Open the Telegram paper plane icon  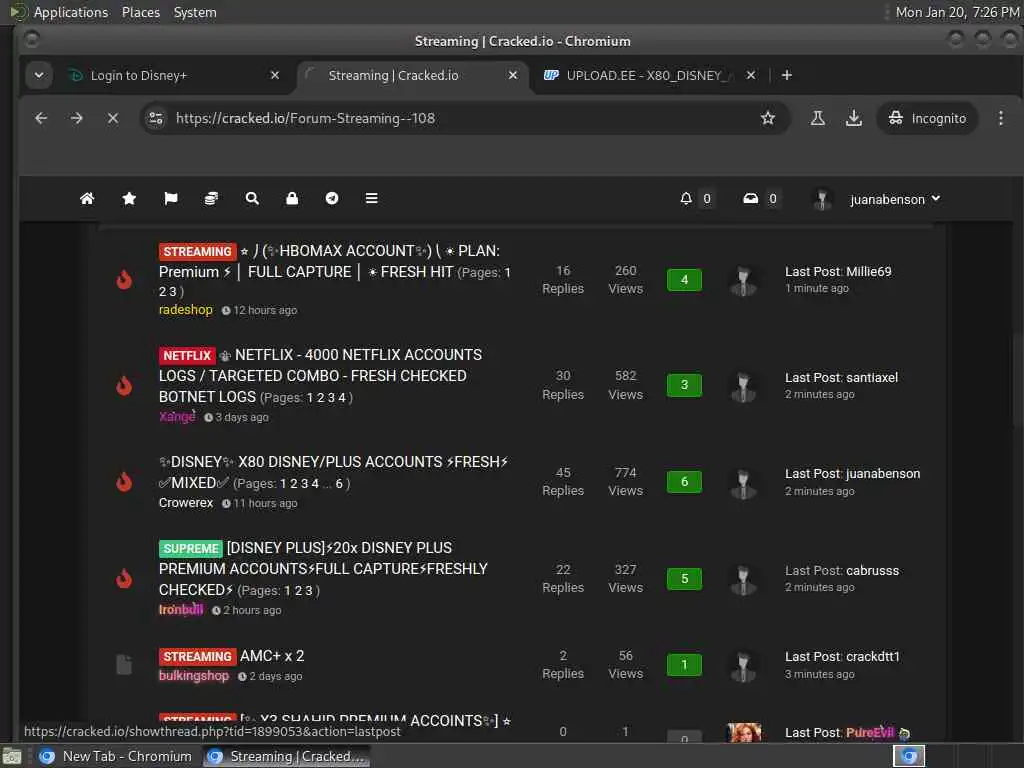(x=332, y=199)
